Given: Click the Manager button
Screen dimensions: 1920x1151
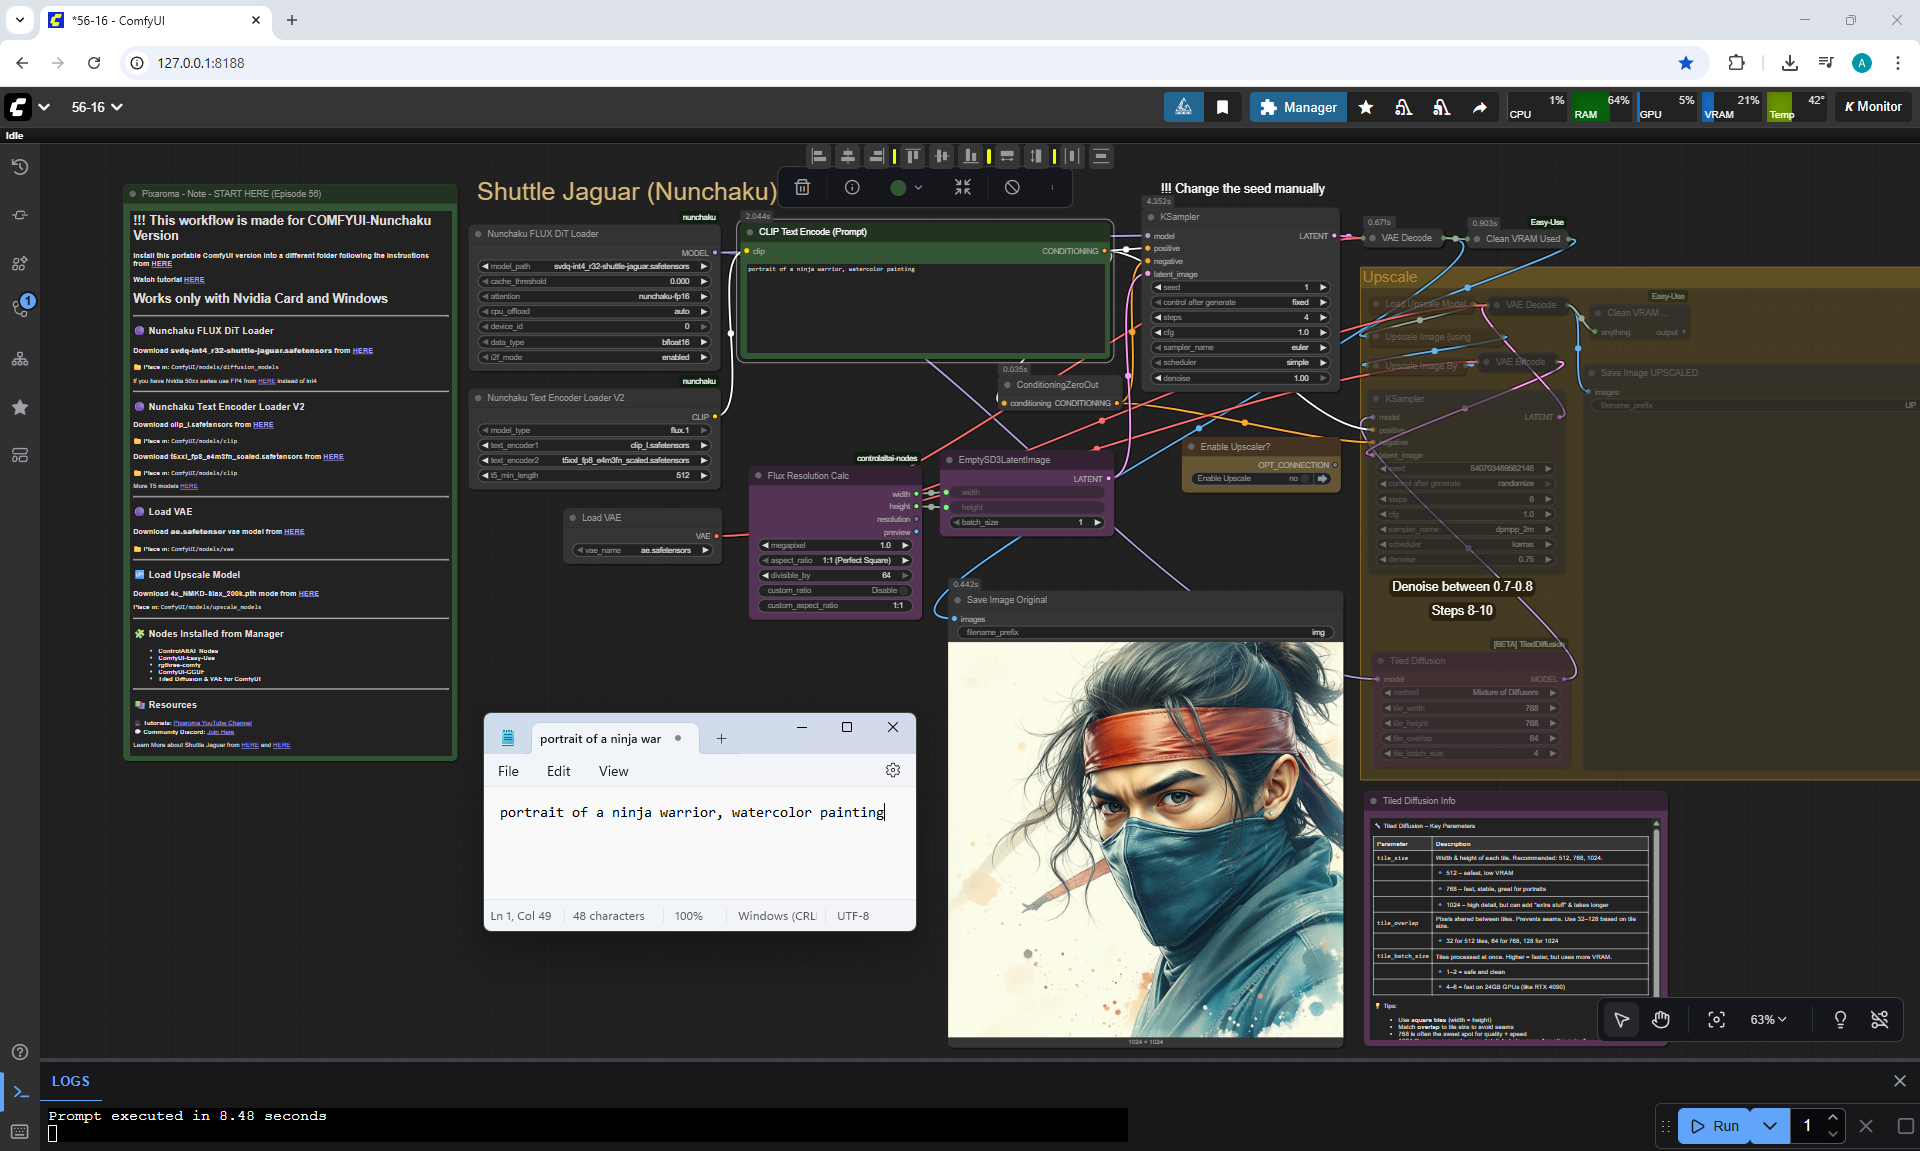Looking at the screenshot, I should click(1298, 107).
